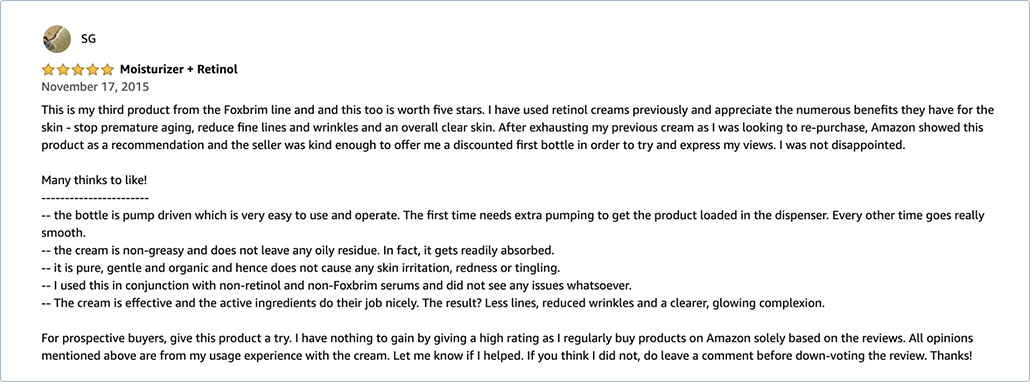Open the review title Moisturizer + Retinol
The image size is (1030, 382).
click(x=179, y=70)
